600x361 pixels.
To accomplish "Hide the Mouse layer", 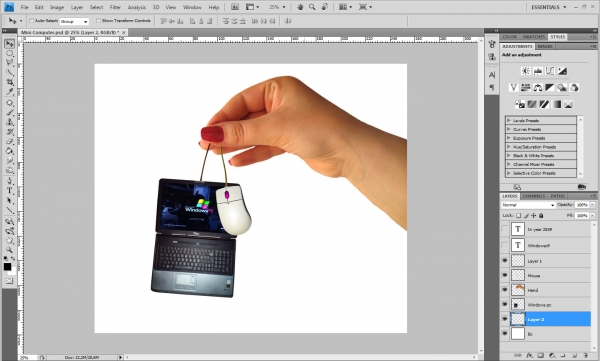I will [505, 275].
